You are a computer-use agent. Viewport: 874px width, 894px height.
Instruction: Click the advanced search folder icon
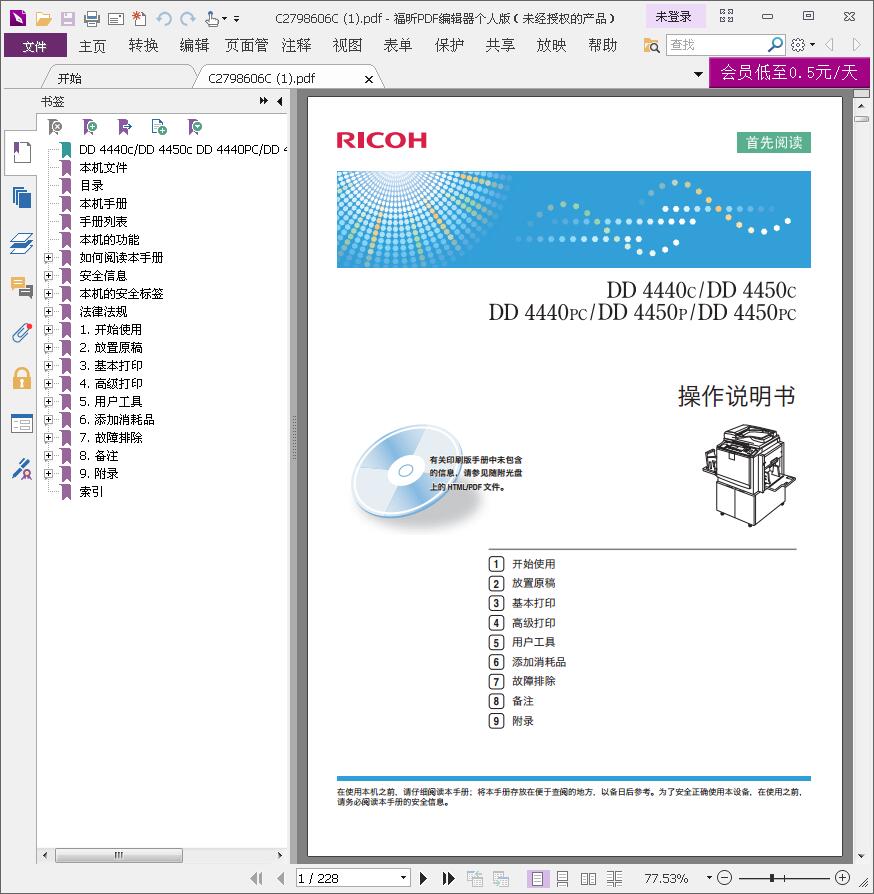651,44
